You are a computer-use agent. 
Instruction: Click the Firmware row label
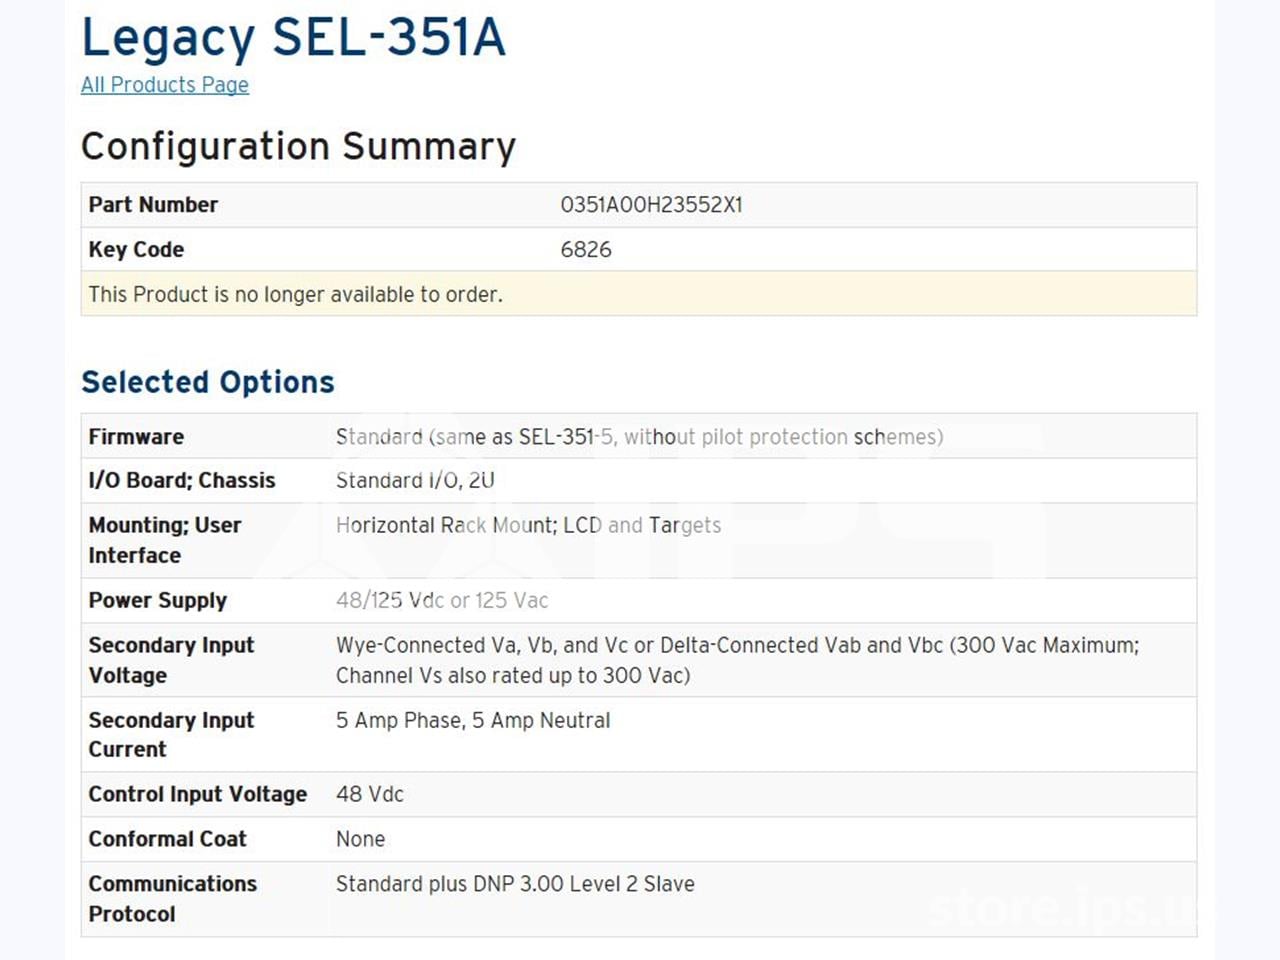pyautogui.click(x=136, y=437)
